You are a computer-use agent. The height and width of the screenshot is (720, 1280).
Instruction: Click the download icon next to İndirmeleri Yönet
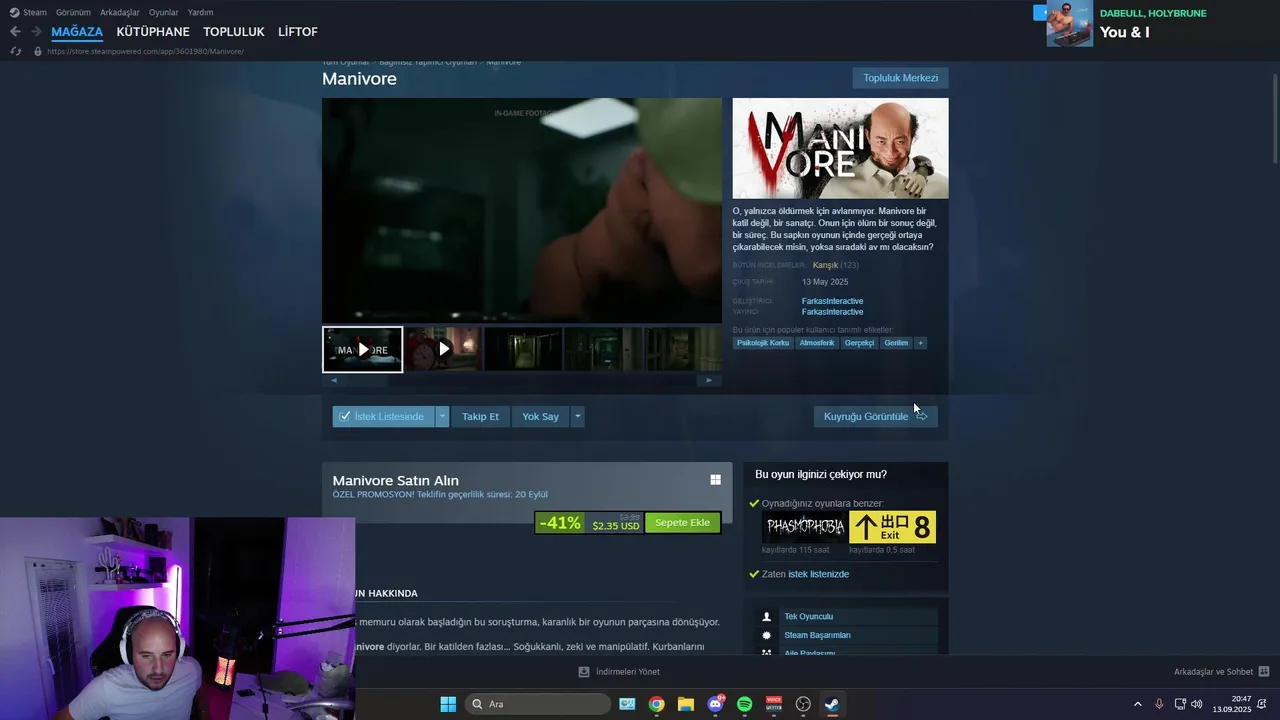pos(584,672)
